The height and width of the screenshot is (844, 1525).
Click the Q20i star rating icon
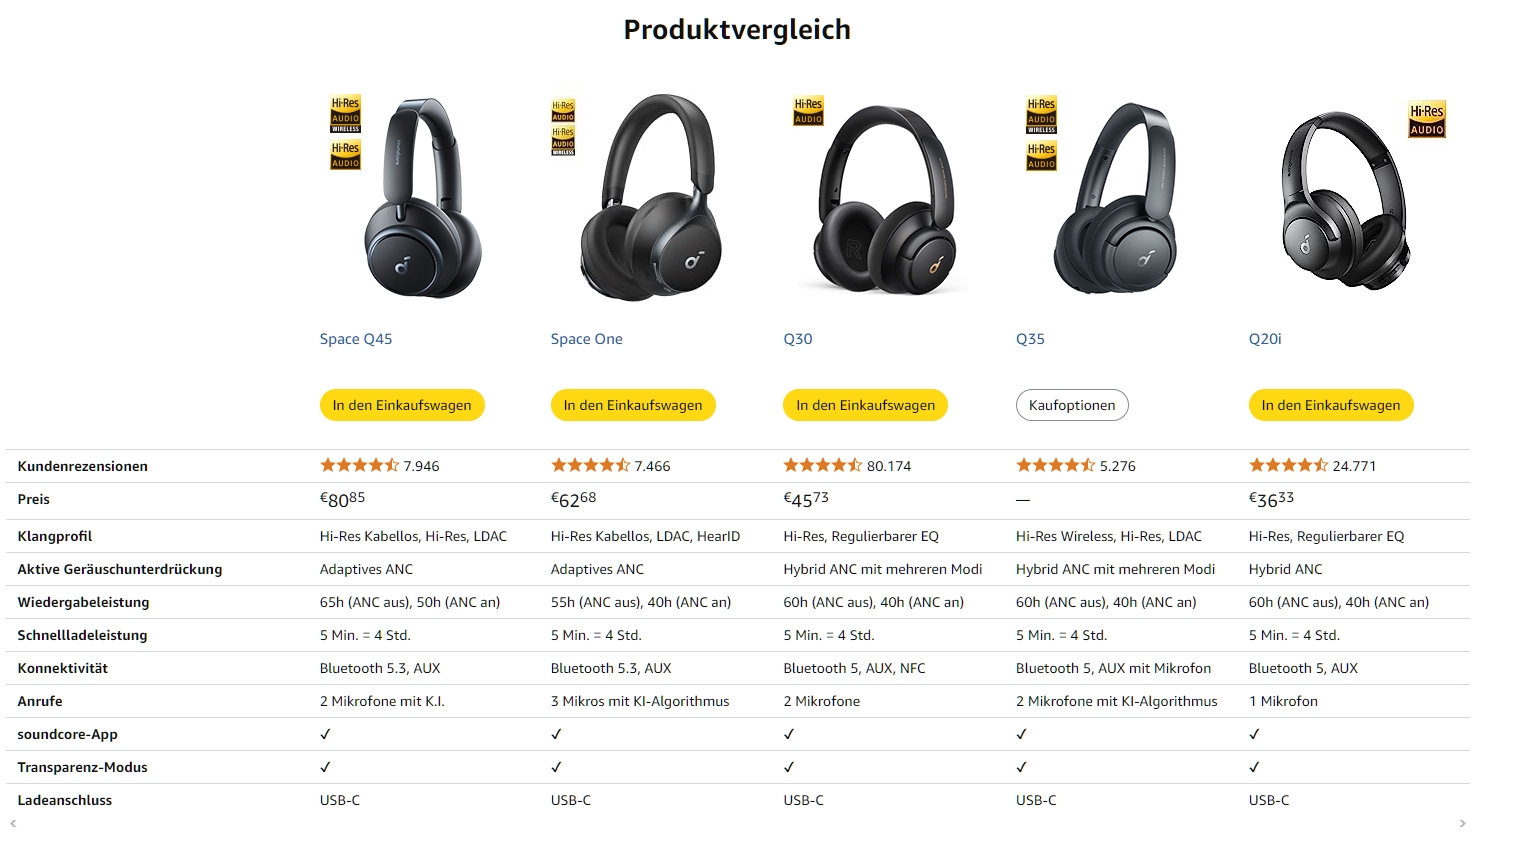coord(1288,465)
